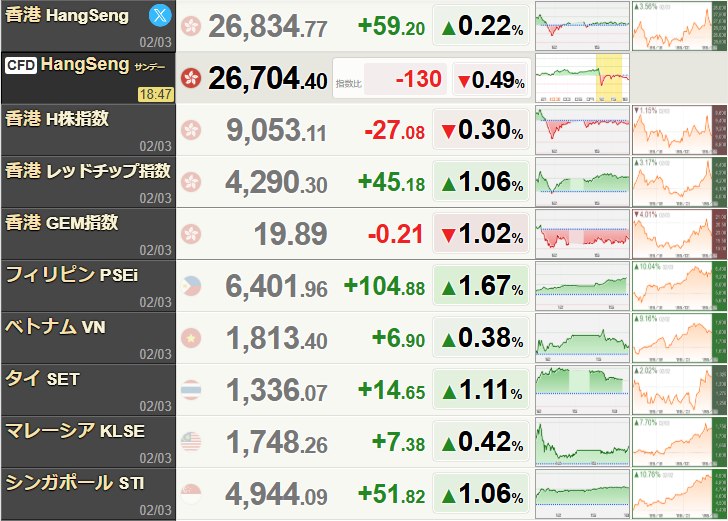728x521 pixels.
Task: Open orange long-term chart for シンガポール STI
Action: coord(679,494)
